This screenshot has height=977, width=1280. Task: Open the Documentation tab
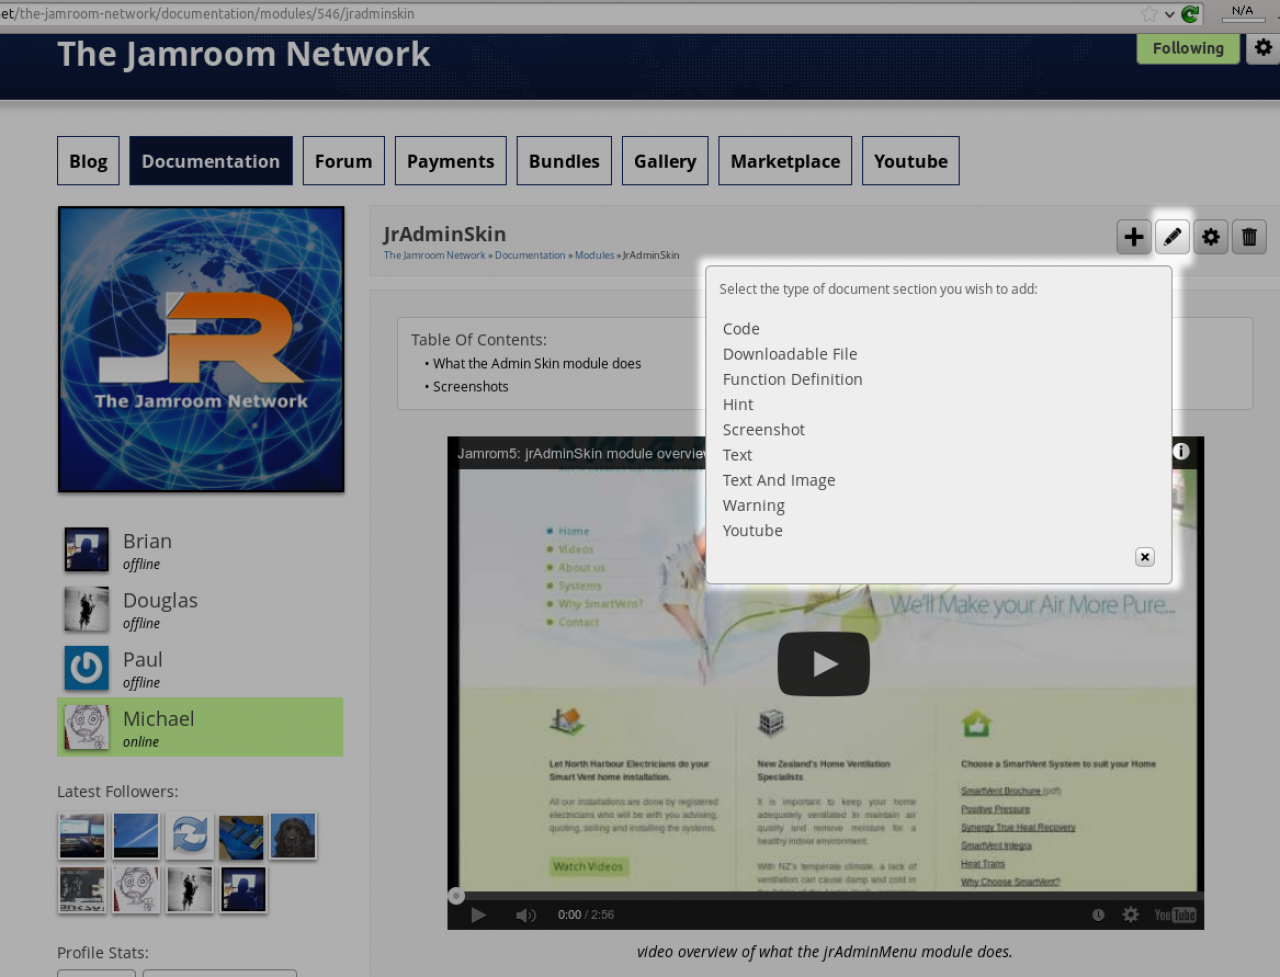211,161
